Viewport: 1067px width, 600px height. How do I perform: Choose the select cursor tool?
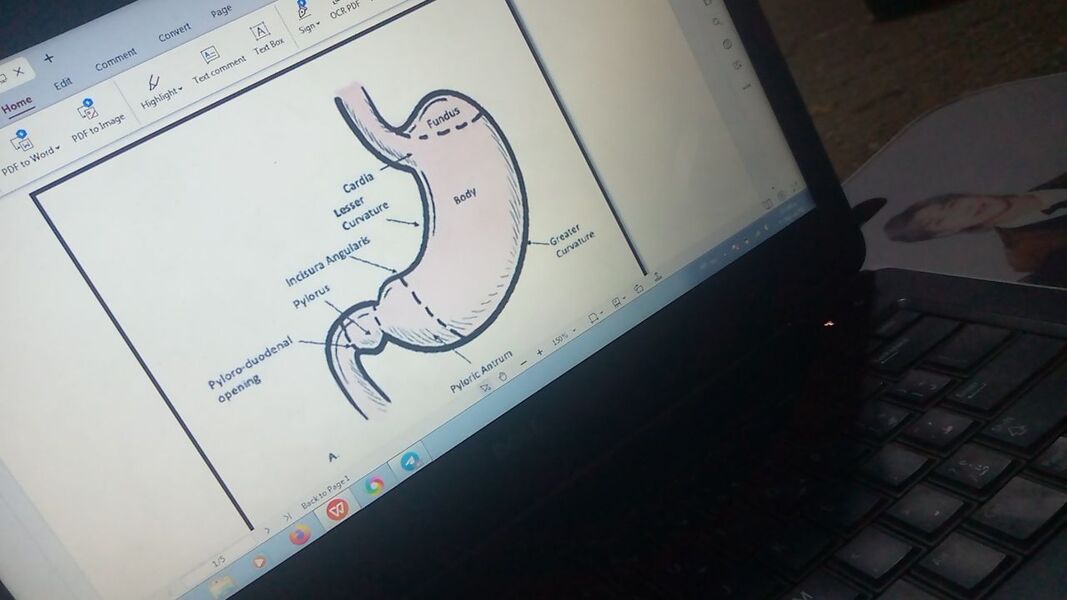485,387
